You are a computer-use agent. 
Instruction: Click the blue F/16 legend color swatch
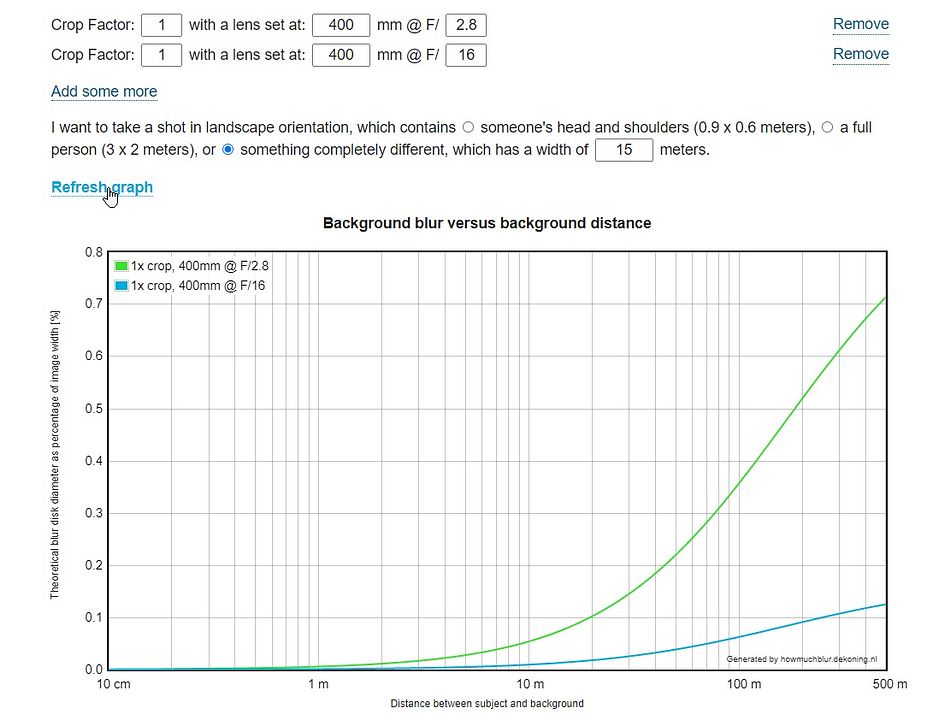[122, 286]
